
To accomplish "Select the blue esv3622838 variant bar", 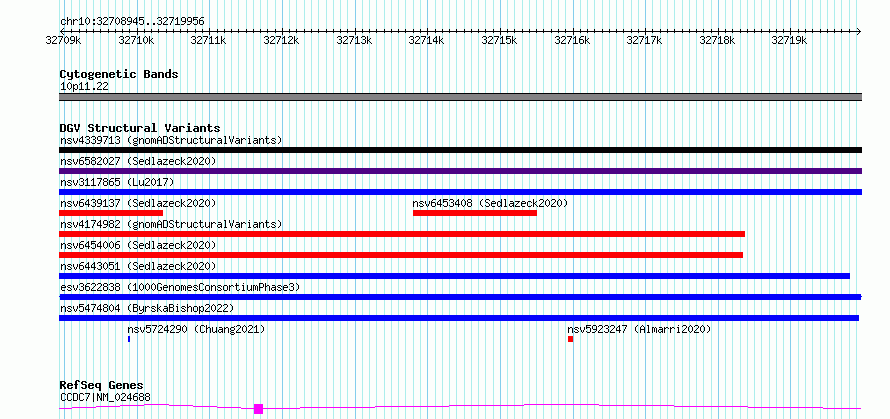I will pos(460,297).
